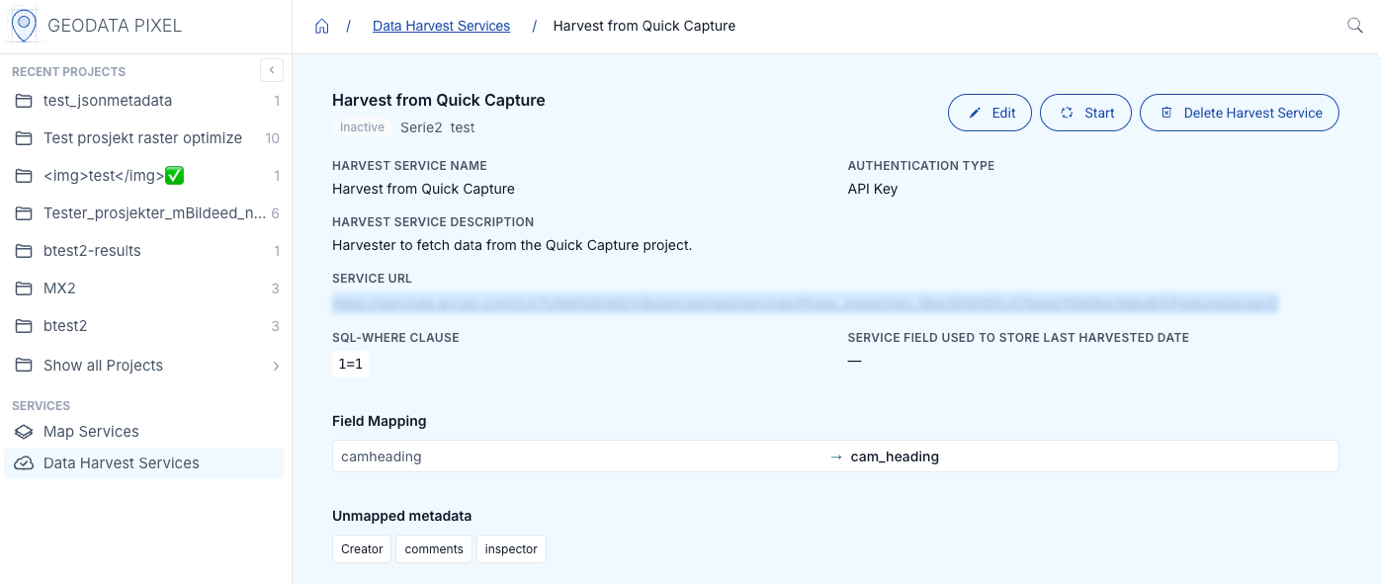The width and height of the screenshot is (1381, 584).
Task: Click the harvest service description text
Action: tap(512, 245)
